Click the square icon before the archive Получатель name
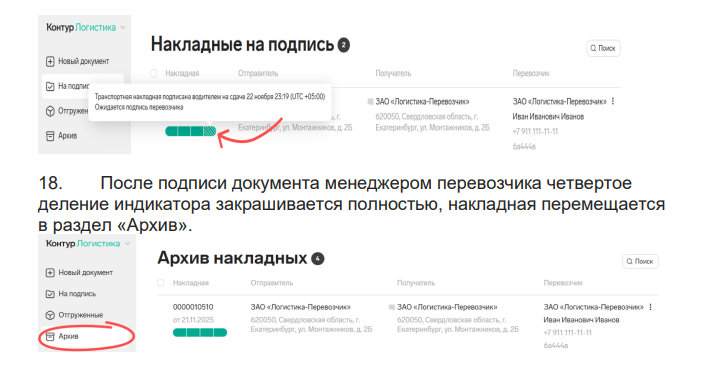The height and width of the screenshot is (380, 708). pos(391,307)
